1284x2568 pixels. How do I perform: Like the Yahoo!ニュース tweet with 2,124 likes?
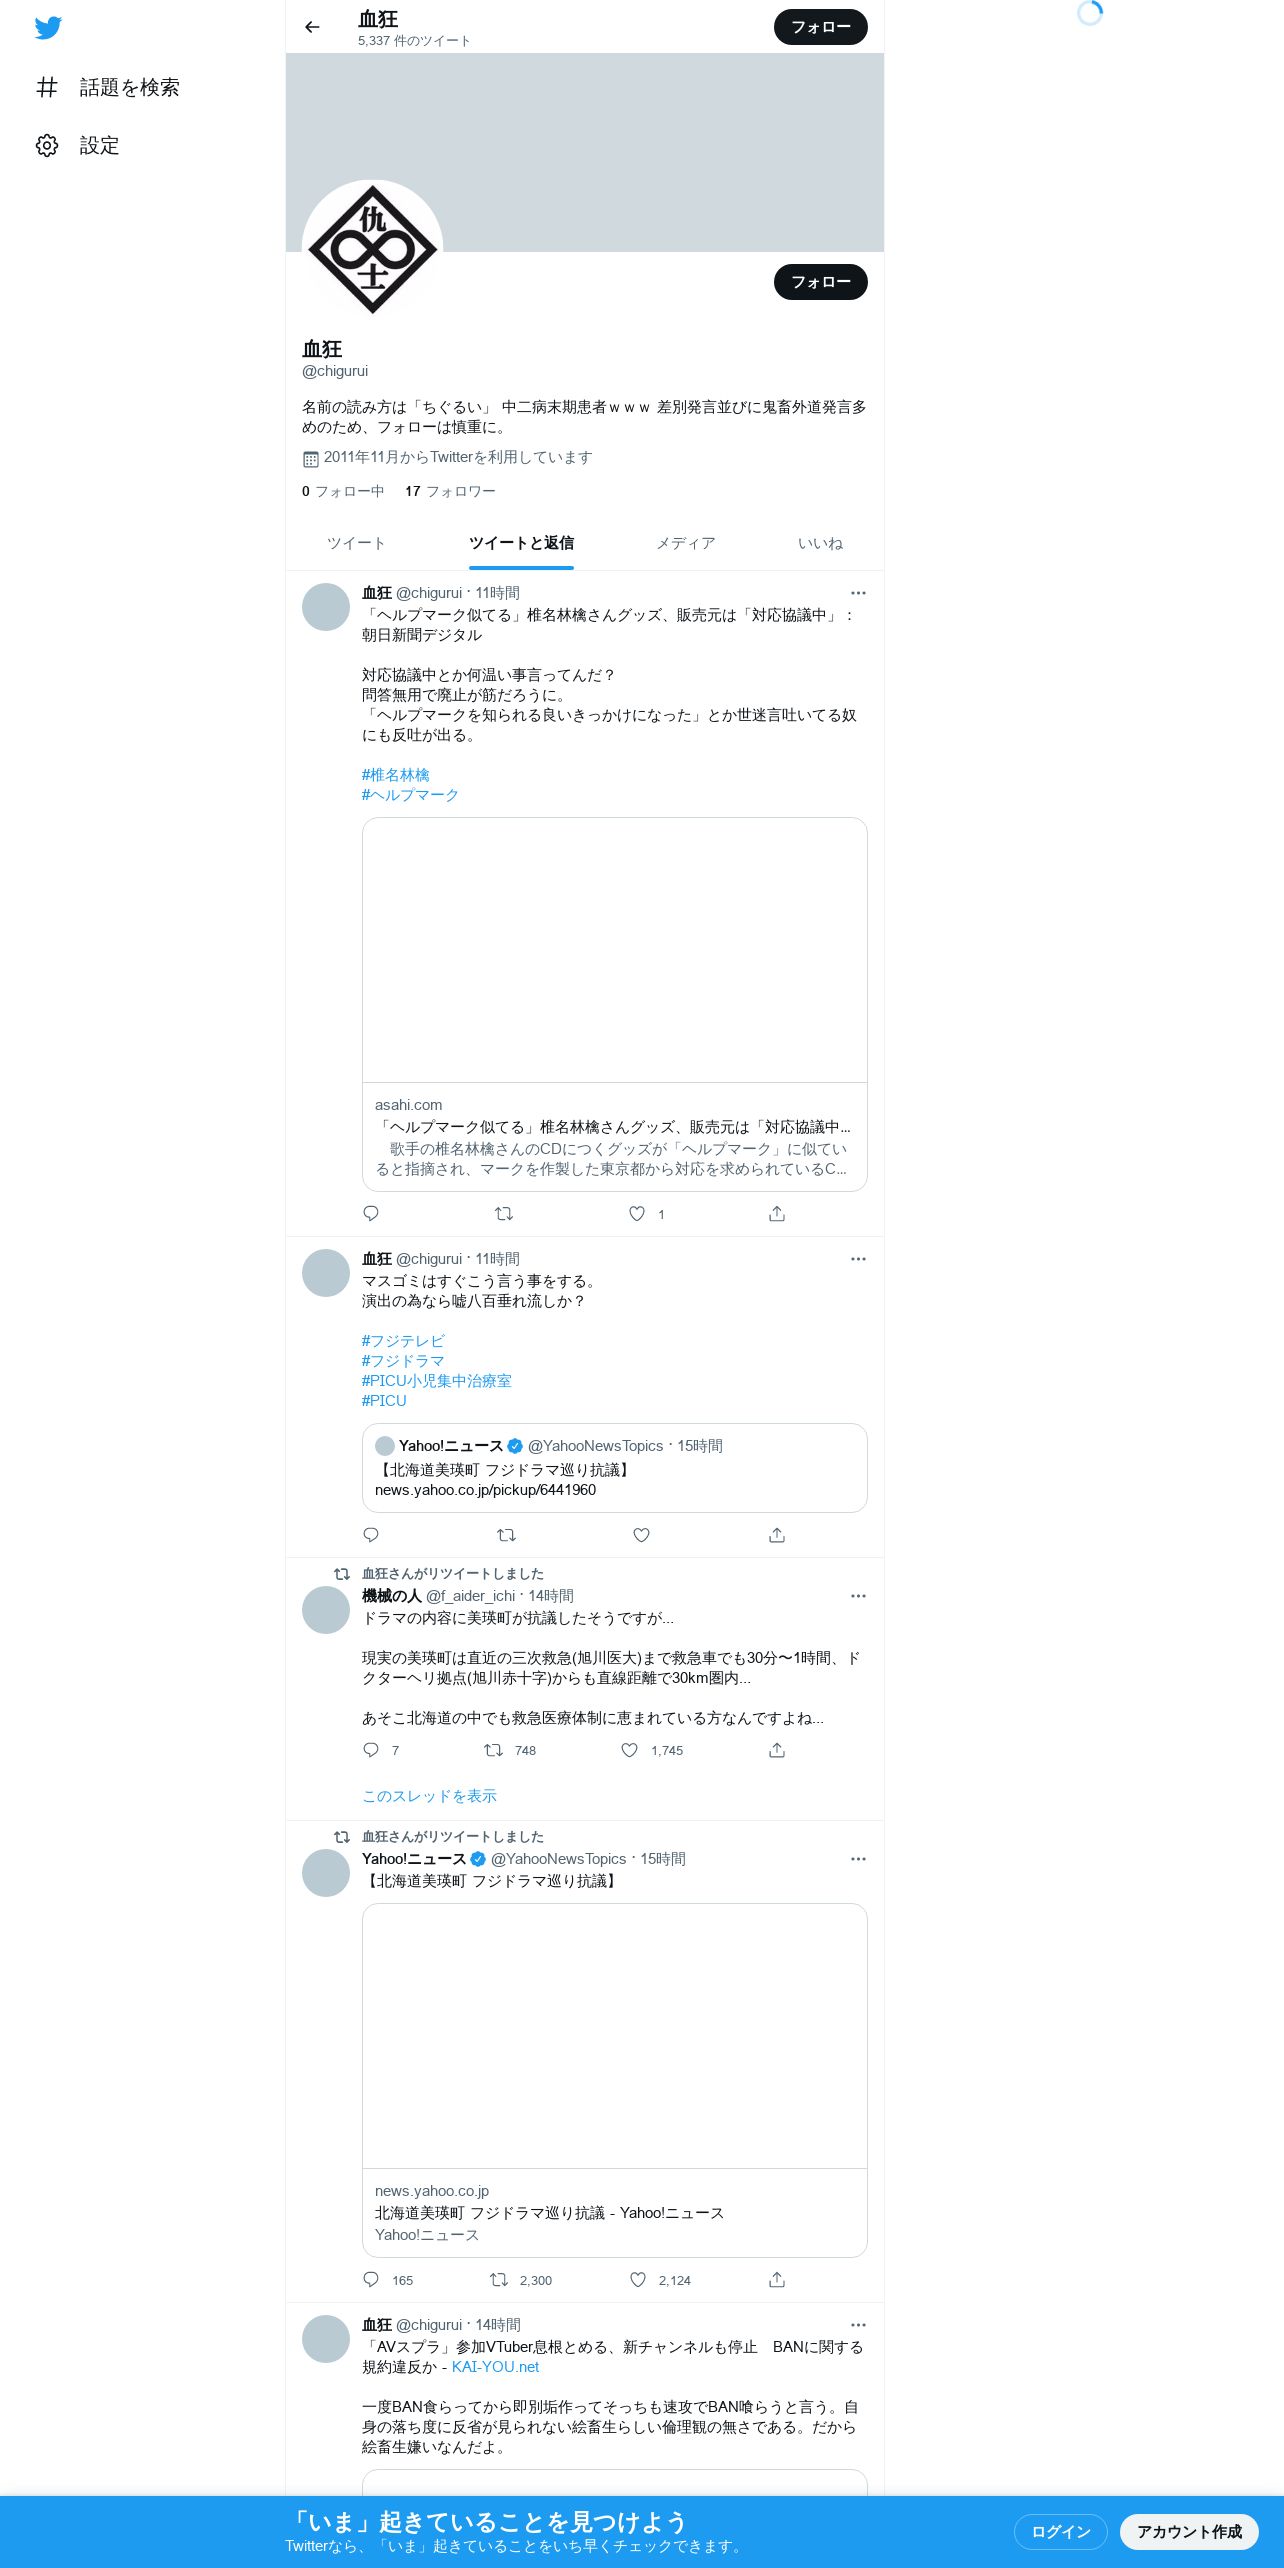(638, 2280)
